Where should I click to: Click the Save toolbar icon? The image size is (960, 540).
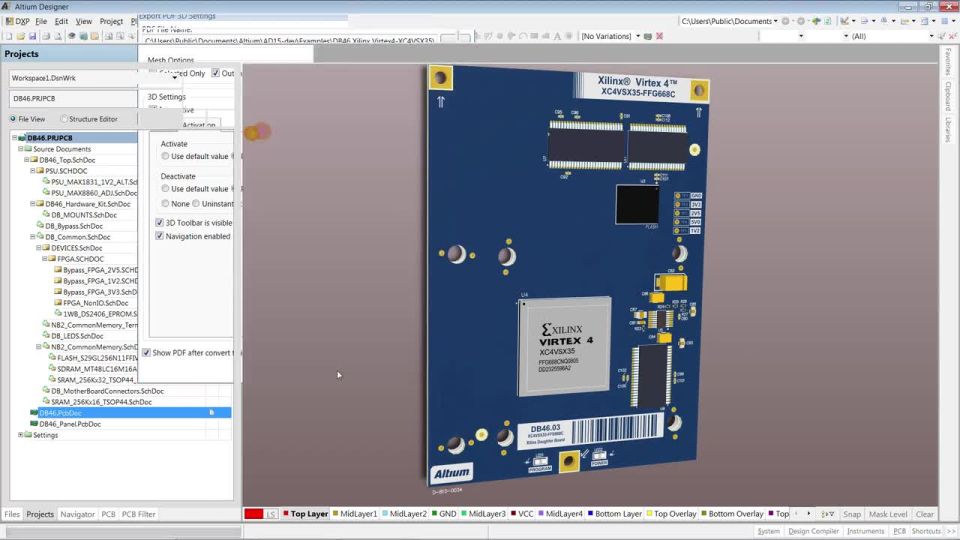32,36
